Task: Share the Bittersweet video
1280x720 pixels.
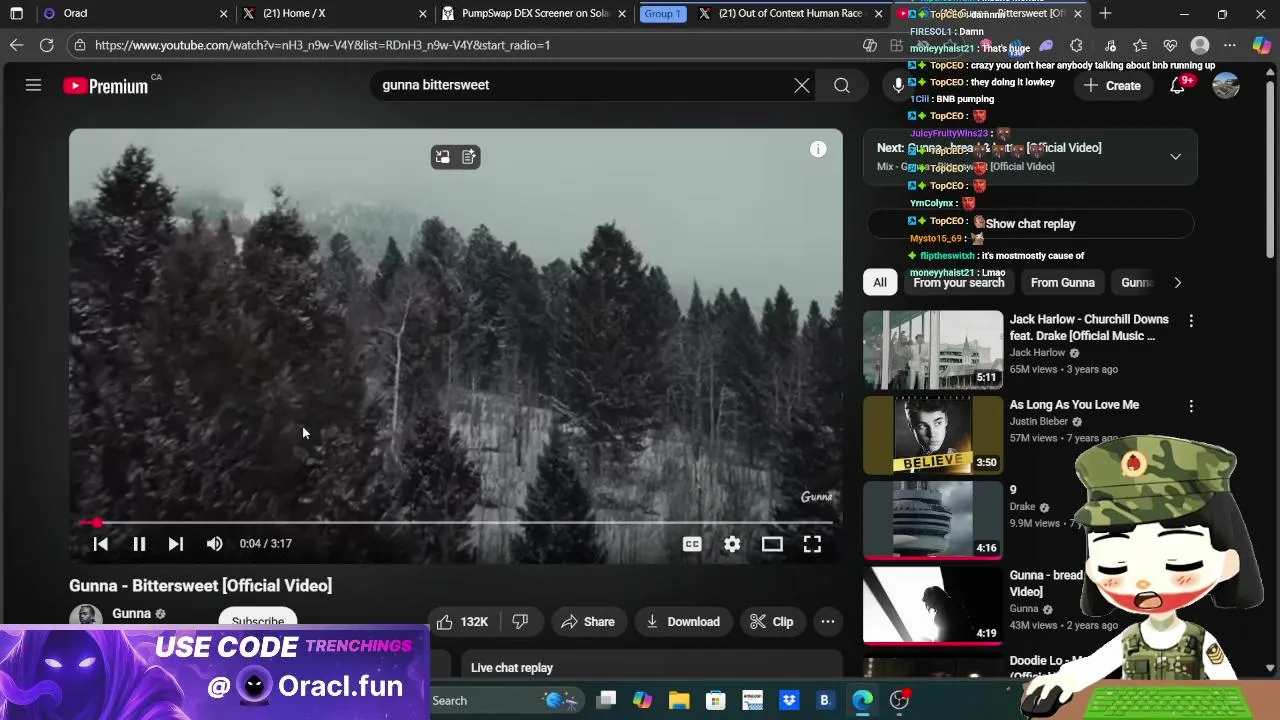Action: tap(587, 622)
